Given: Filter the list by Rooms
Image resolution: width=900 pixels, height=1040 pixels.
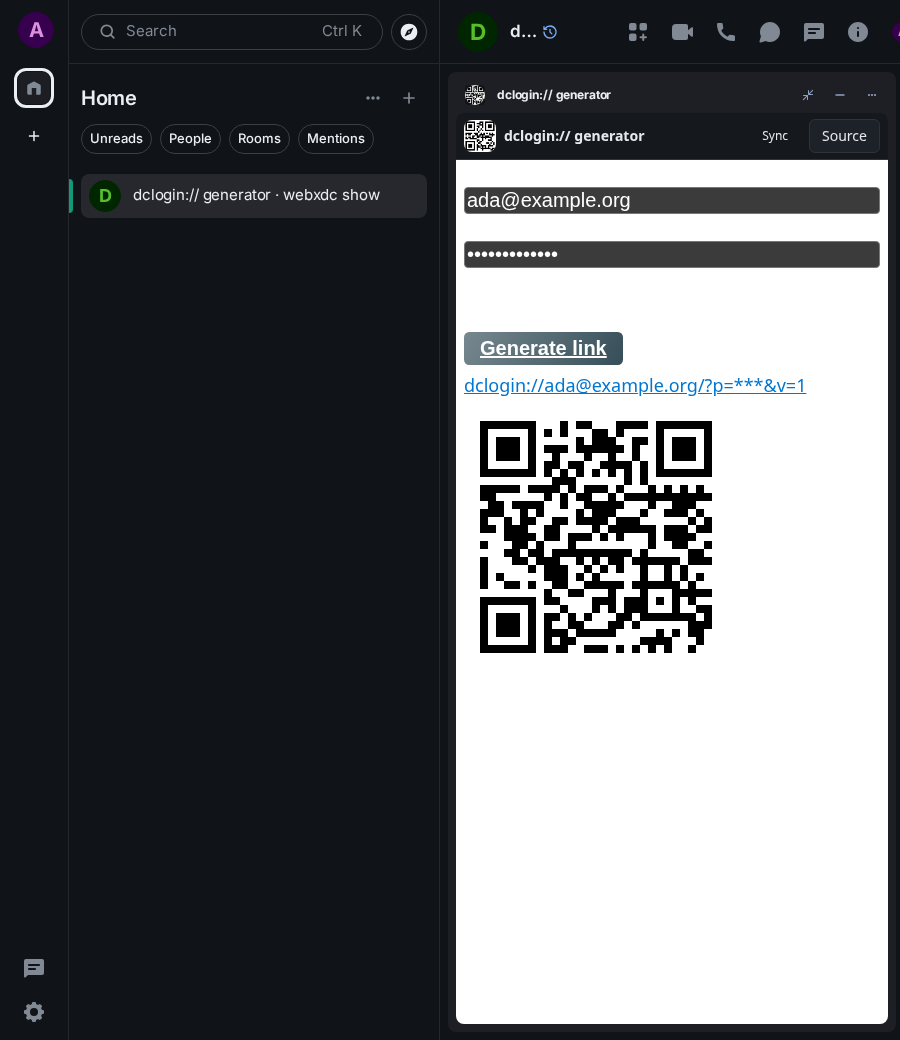Looking at the screenshot, I should click(x=259, y=139).
